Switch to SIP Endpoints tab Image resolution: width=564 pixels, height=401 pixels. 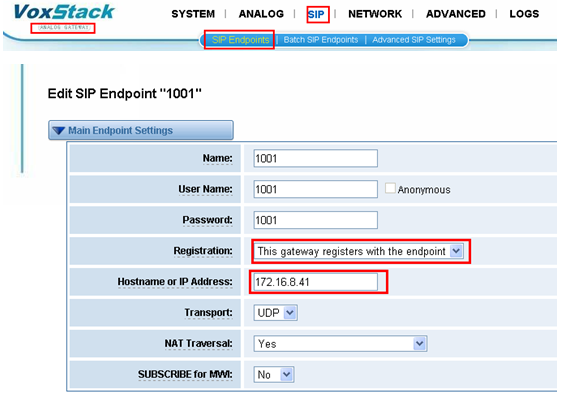[240, 40]
